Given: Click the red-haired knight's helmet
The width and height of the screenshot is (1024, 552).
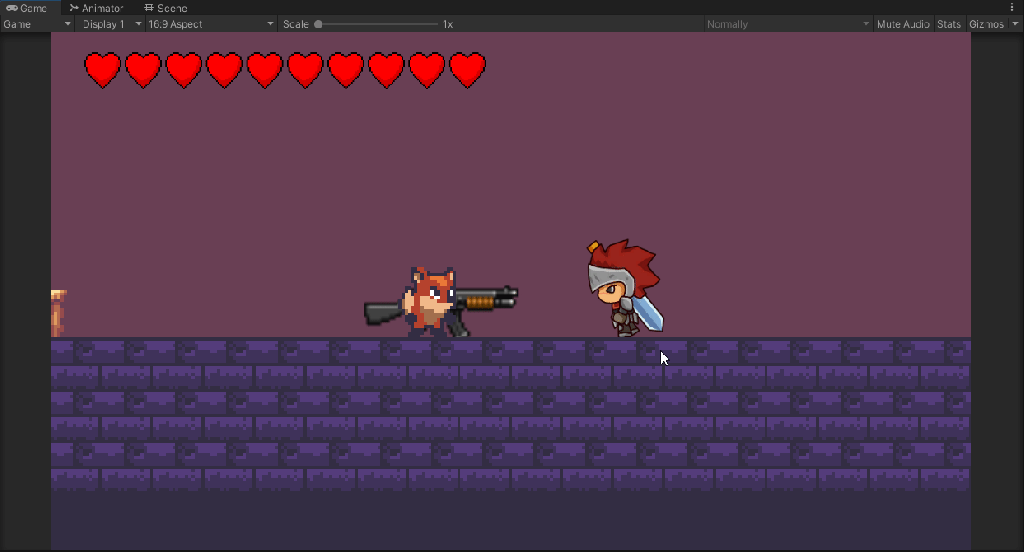Looking at the screenshot, I should tap(606, 270).
